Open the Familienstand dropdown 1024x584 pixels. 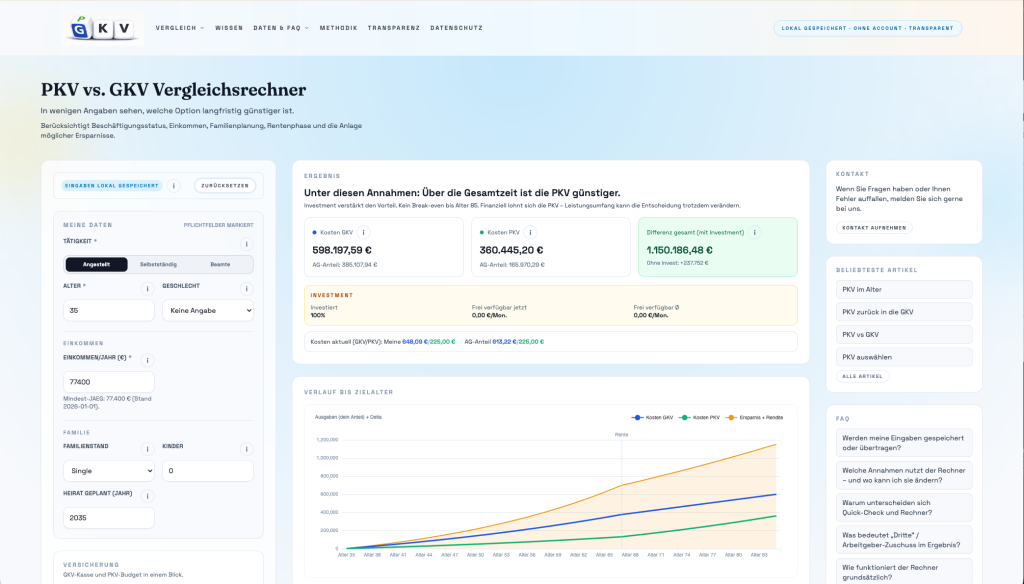108,471
